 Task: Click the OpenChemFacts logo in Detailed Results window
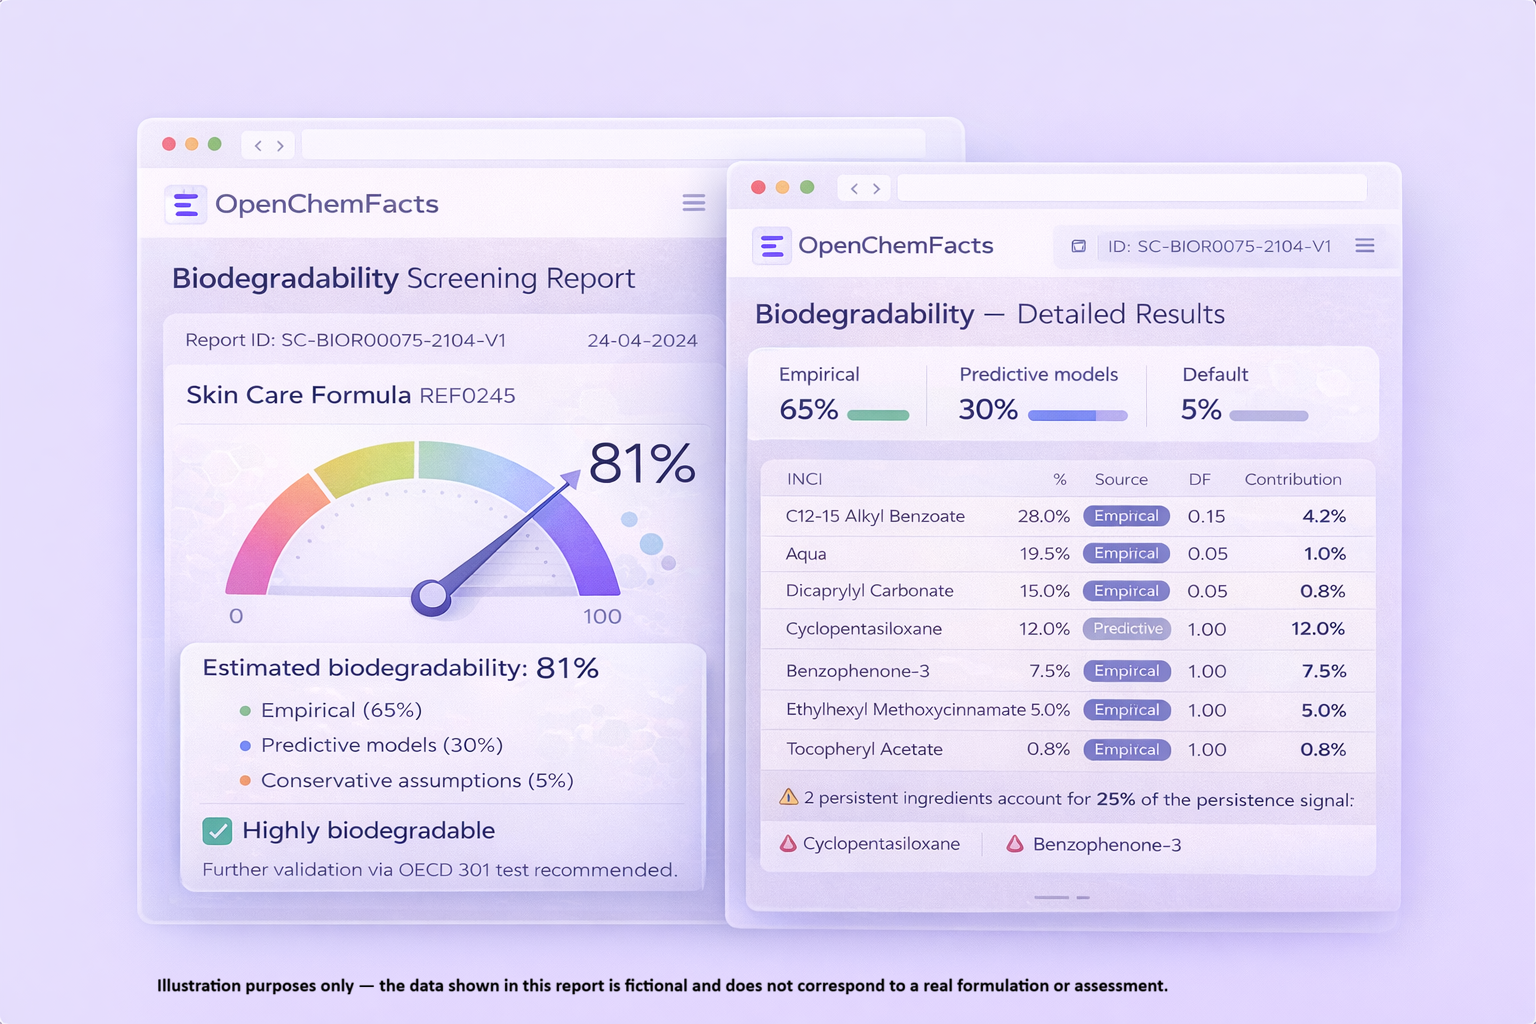pos(772,246)
